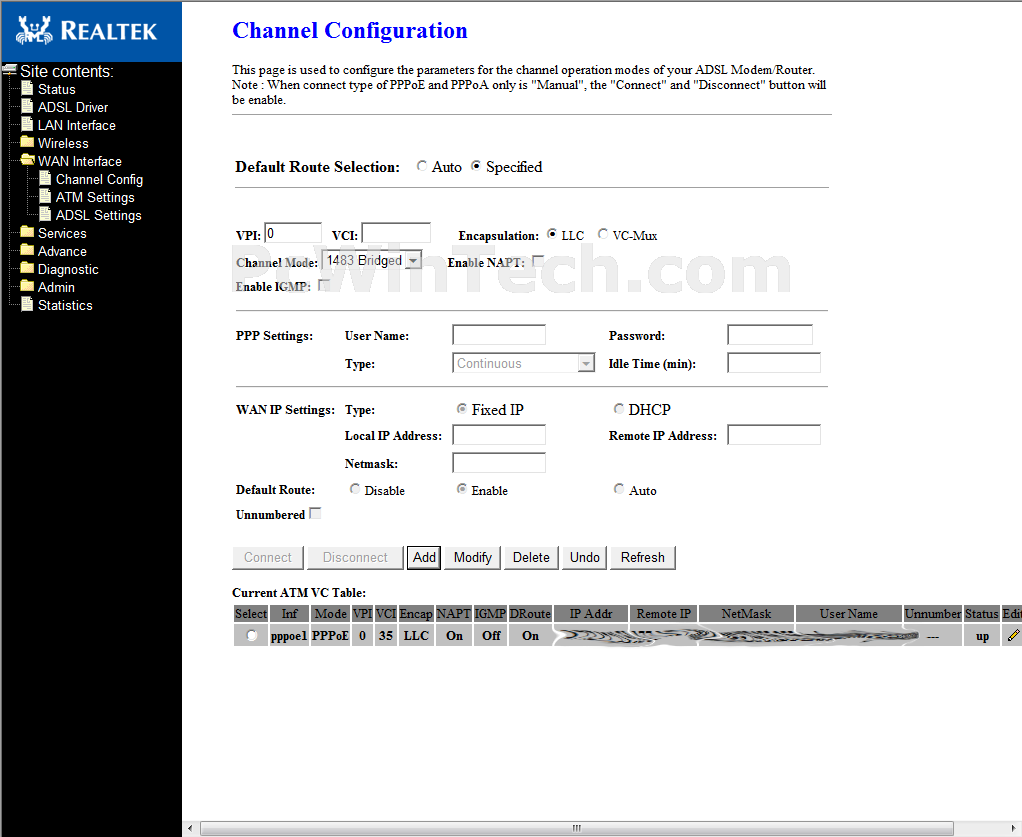Go to ADSL Driver page
Screen dimensions: 1022x837
(x=73, y=108)
